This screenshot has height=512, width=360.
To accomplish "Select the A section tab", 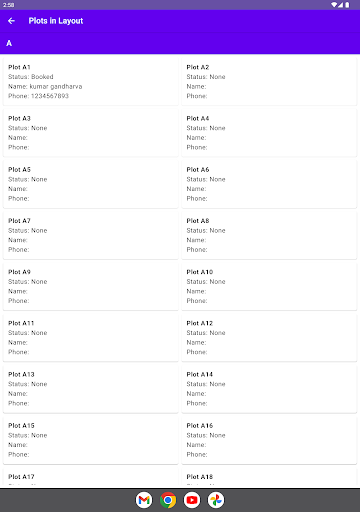I will (x=9, y=43).
